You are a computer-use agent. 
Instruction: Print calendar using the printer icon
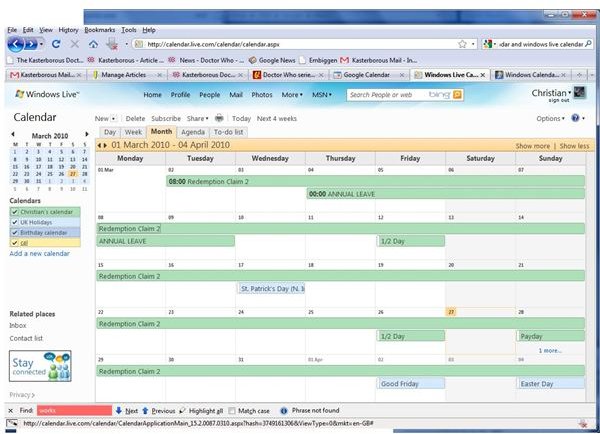coord(219,118)
